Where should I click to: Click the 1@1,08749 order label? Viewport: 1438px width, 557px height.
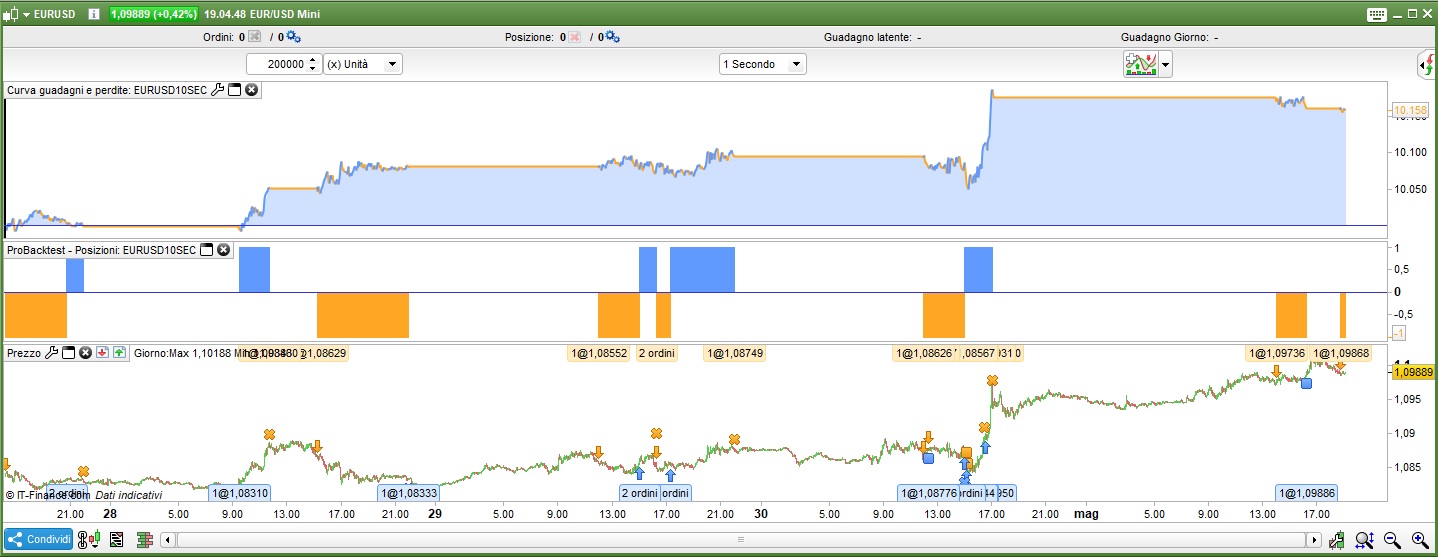click(x=735, y=353)
